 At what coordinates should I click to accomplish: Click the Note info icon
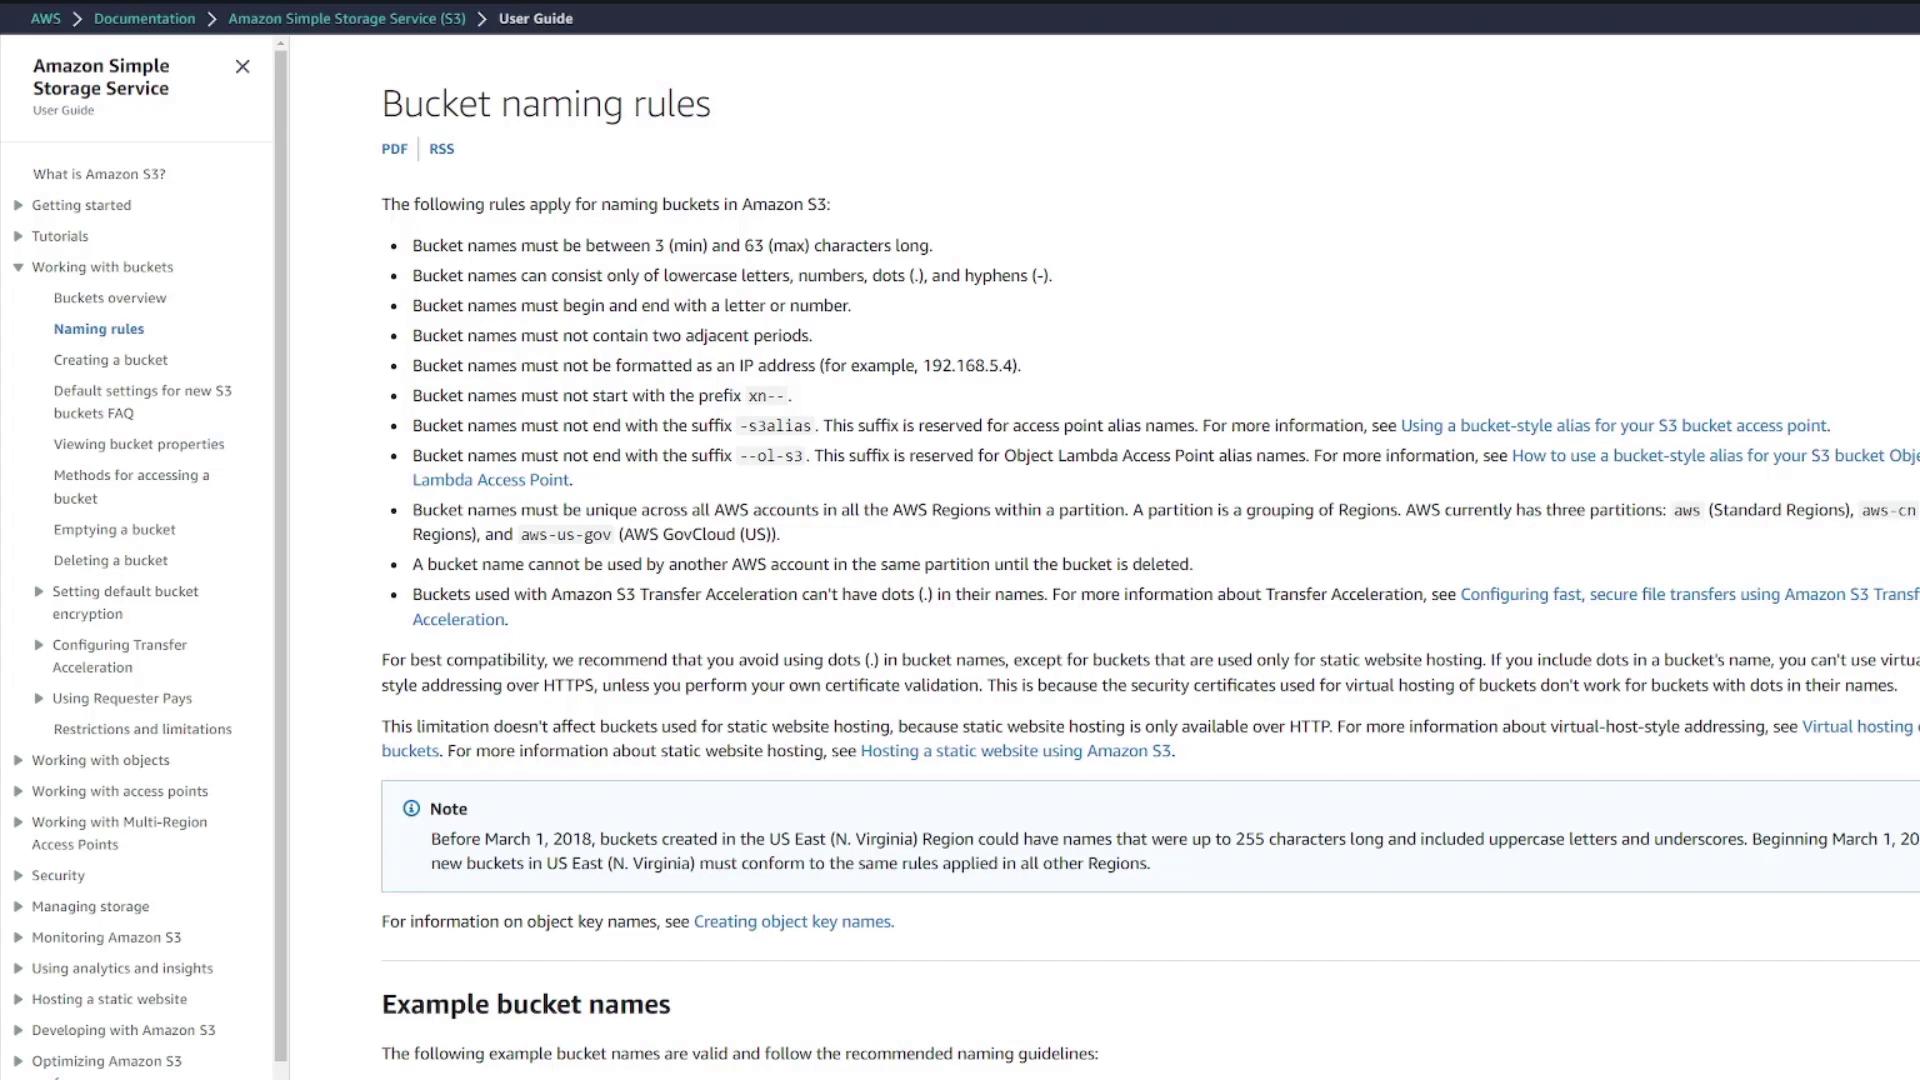(x=411, y=808)
